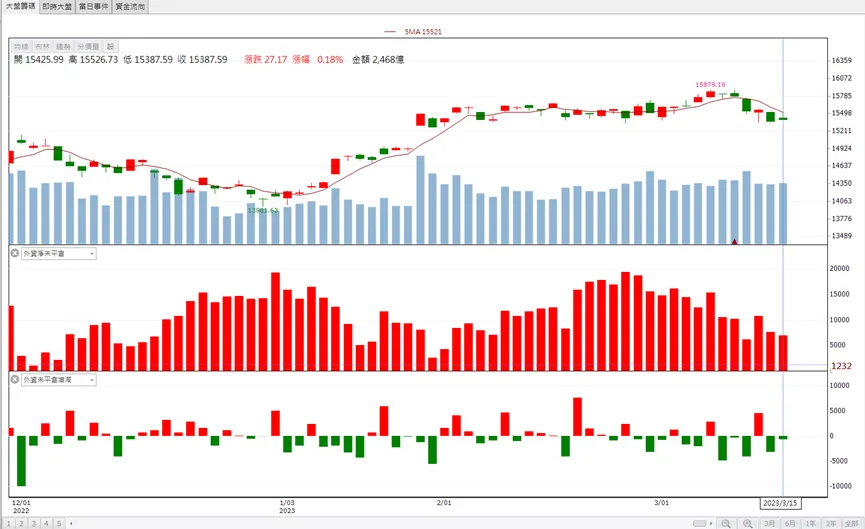Viewport: 865px width, 529px height.
Task: Click the zoom-out magnifier icon
Action: click(x=726, y=523)
